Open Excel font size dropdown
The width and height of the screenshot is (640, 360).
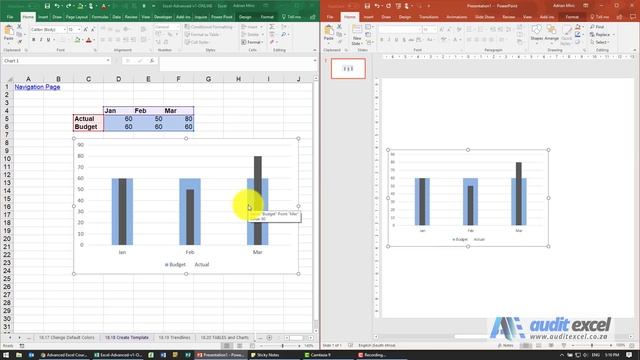[x=79, y=30]
